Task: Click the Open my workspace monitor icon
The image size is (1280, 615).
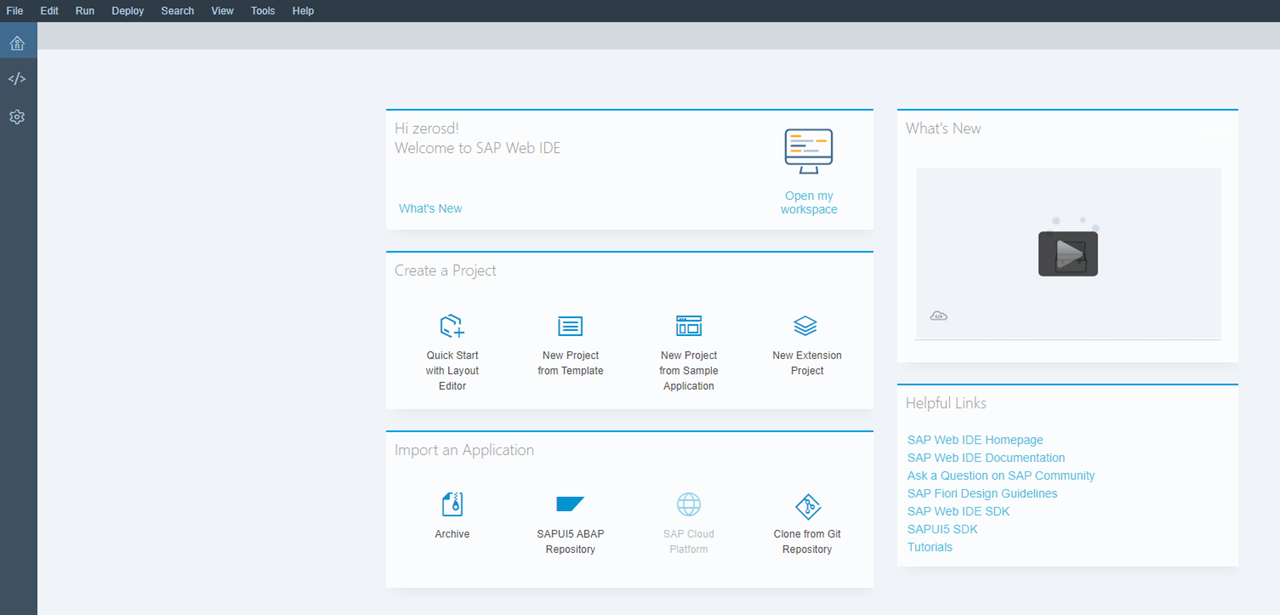Action: click(809, 151)
